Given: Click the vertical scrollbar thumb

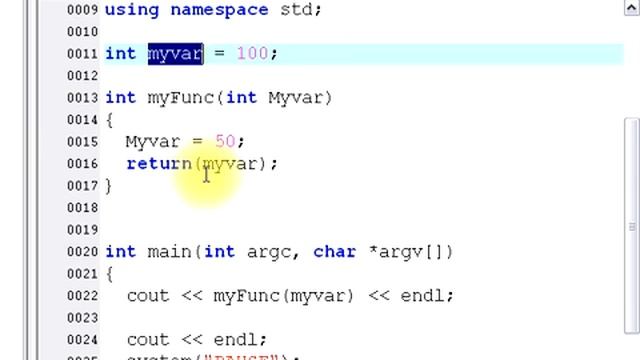Looking at the screenshot, I should click(x=632, y=227).
